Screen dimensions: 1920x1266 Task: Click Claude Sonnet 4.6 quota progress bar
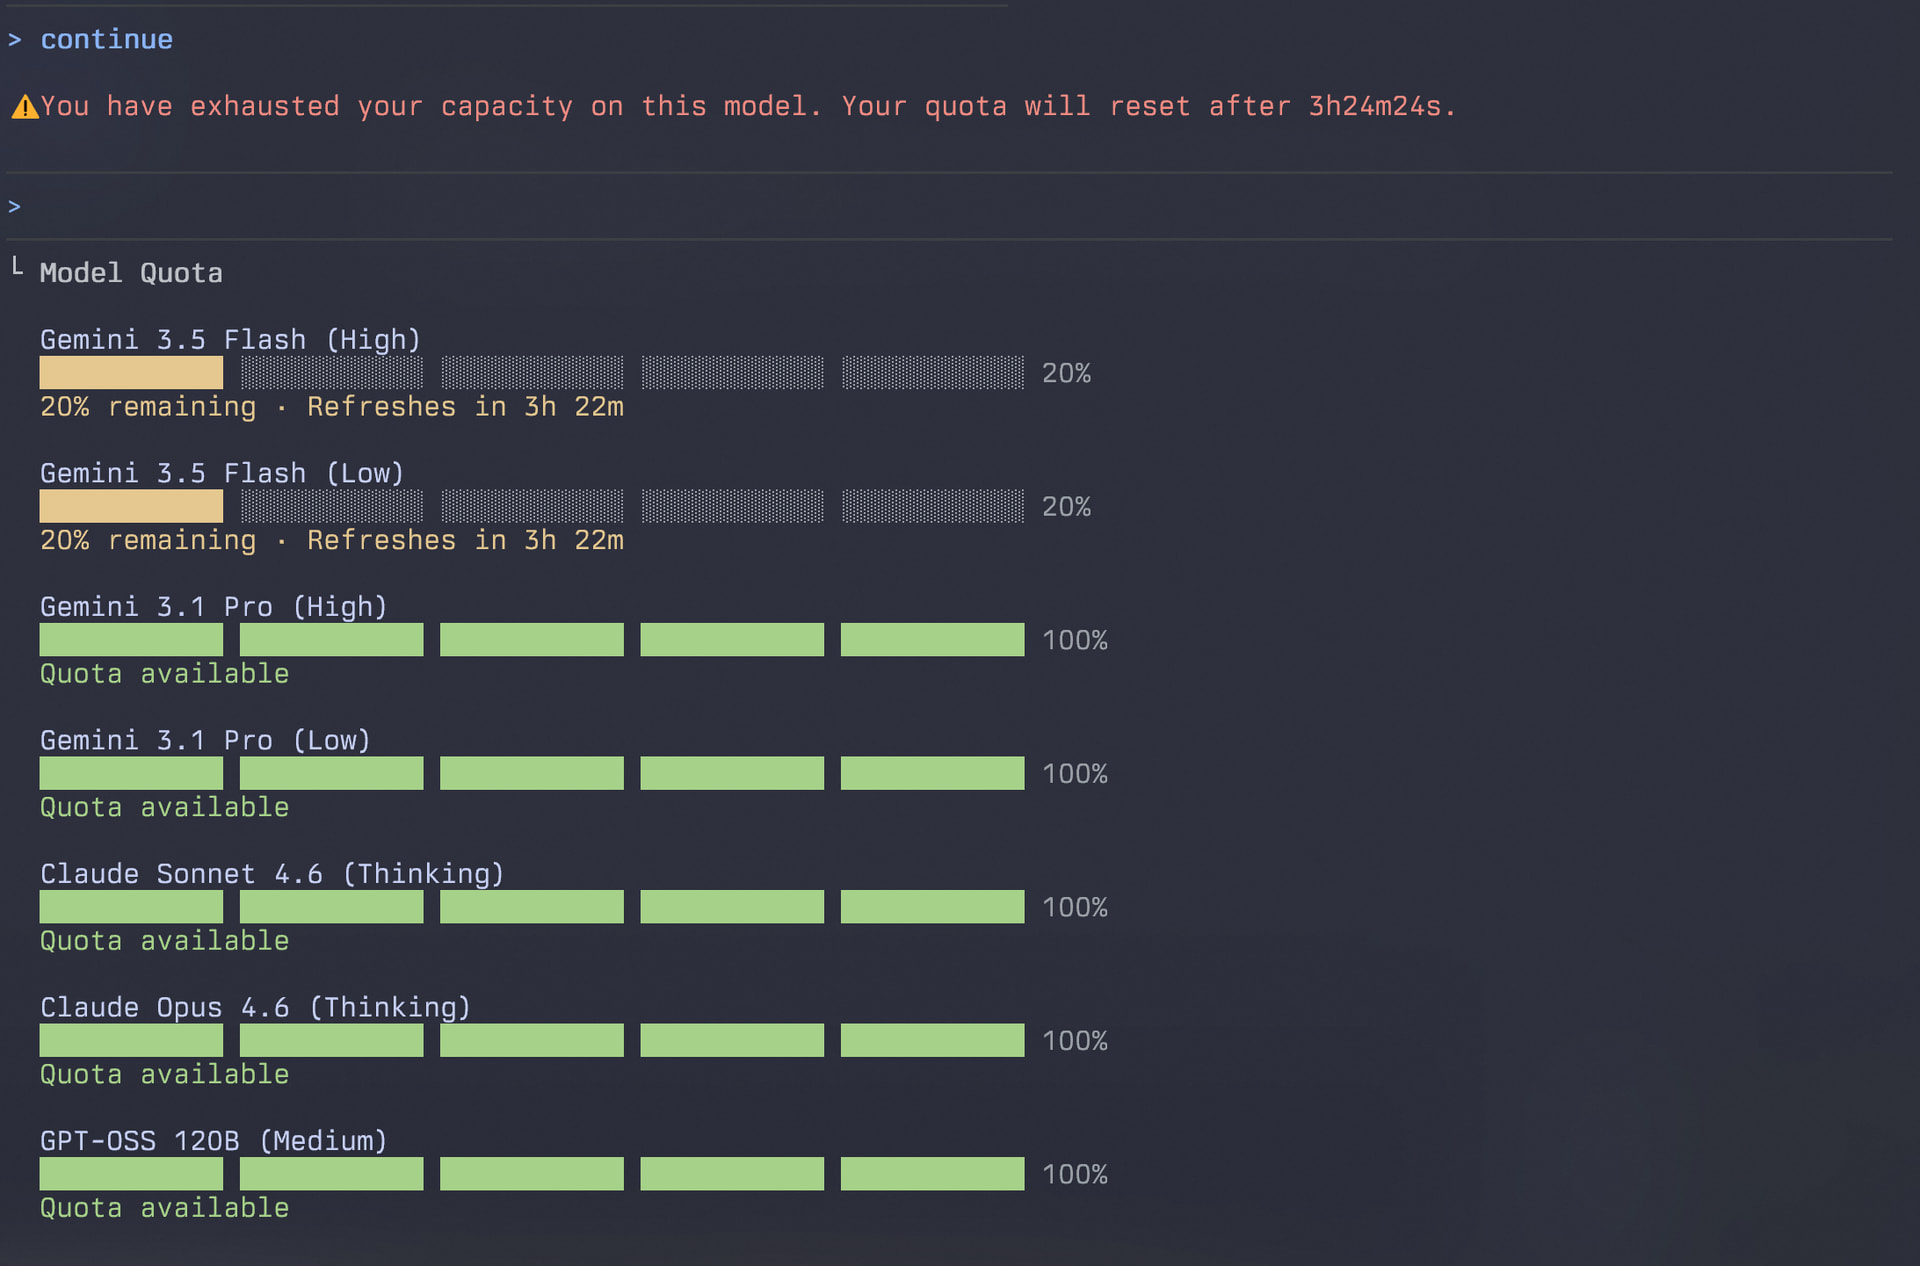coord(532,907)
